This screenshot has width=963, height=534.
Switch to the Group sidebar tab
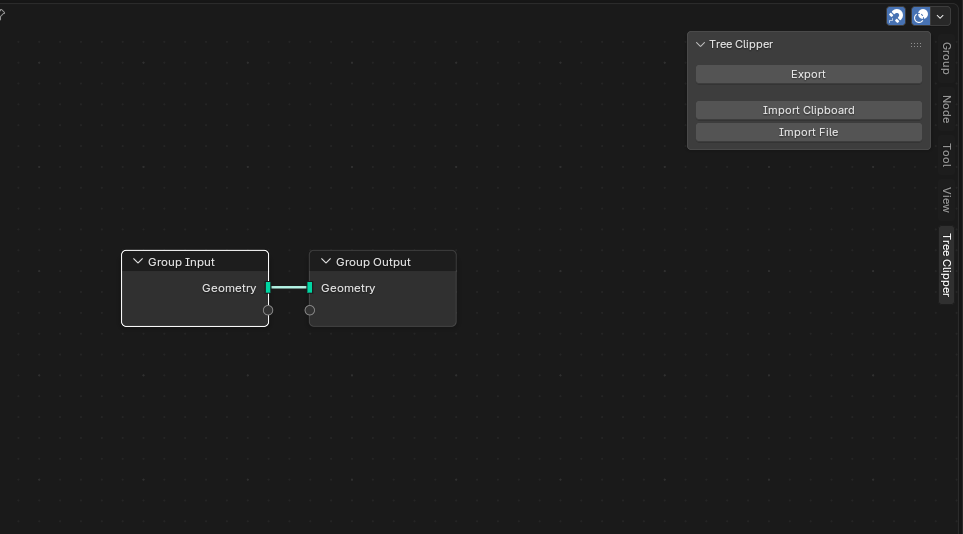tap(946, 58)
